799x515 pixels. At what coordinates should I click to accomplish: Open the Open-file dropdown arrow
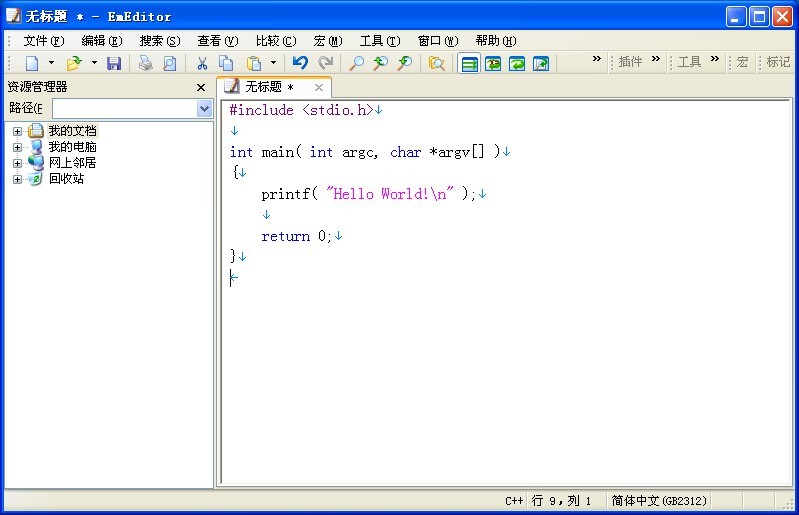click(x=94, y=63)
